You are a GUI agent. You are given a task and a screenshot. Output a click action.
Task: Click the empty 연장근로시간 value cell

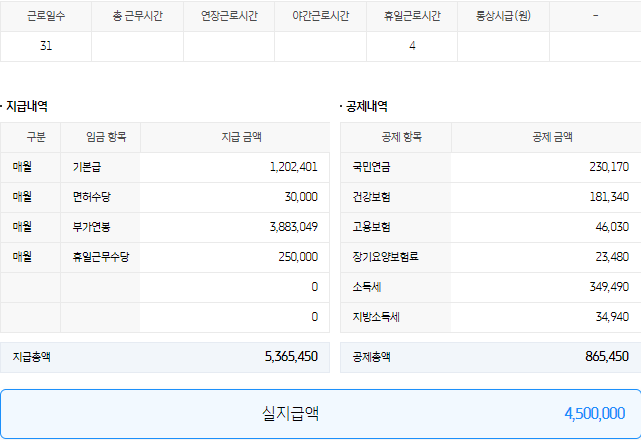(x=229, y=47)
